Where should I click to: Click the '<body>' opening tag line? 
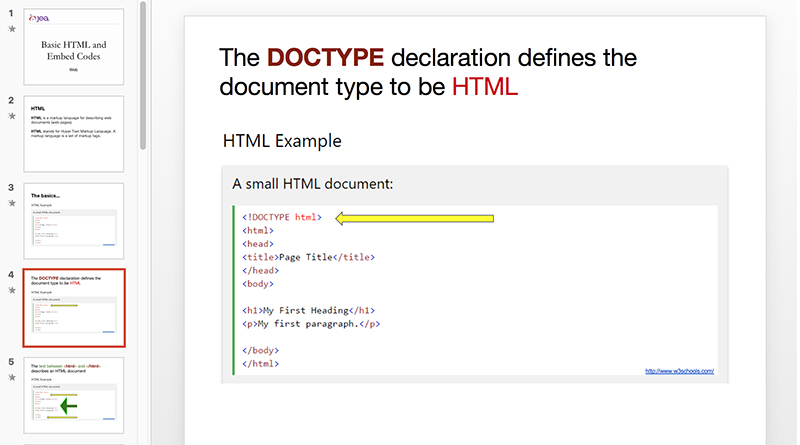(258, 284)
